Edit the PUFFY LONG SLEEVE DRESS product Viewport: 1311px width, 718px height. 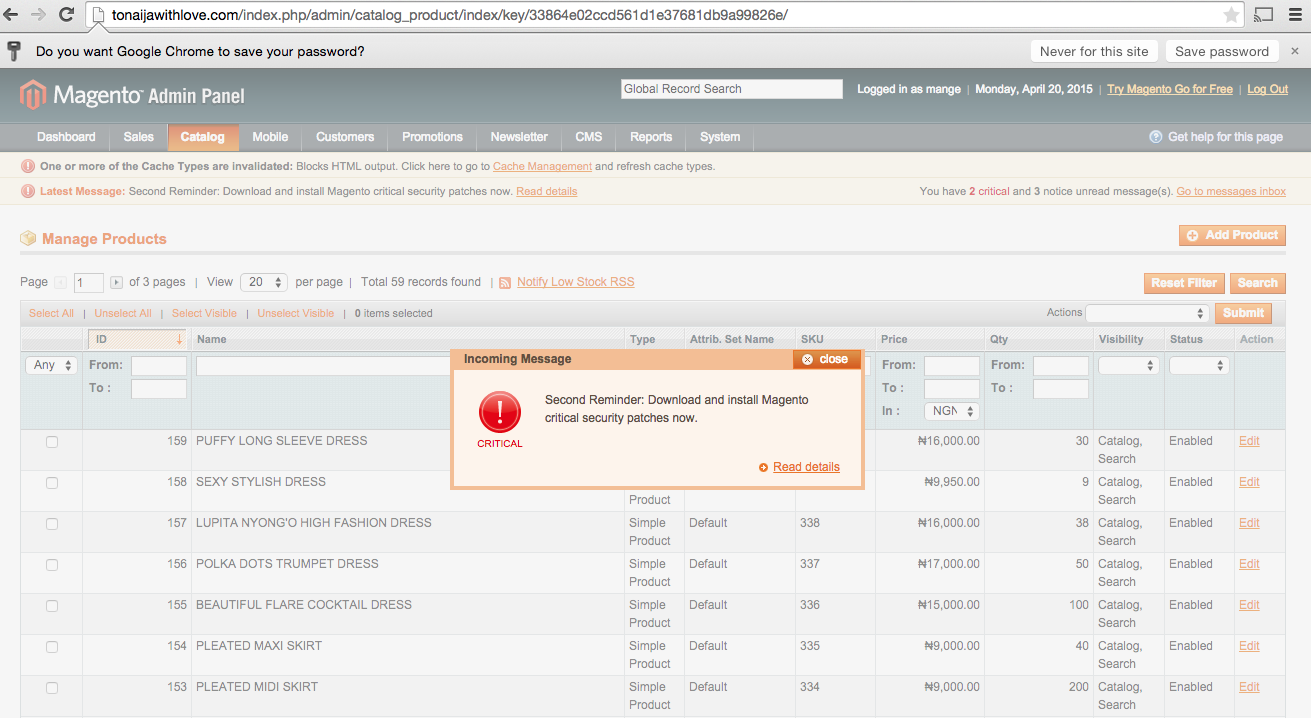(x=1249, y=441)
